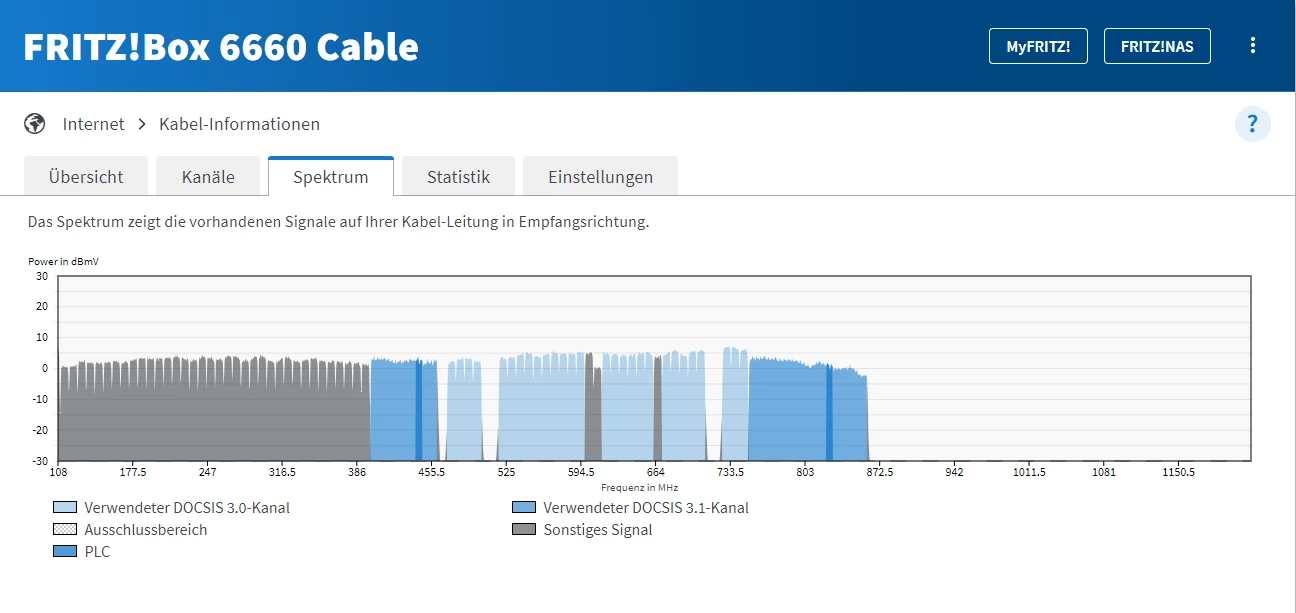This screenshot has height=613, width=1296.
Task: Click the Ausschlussbereich legend swatch
Action: point(65,530)
